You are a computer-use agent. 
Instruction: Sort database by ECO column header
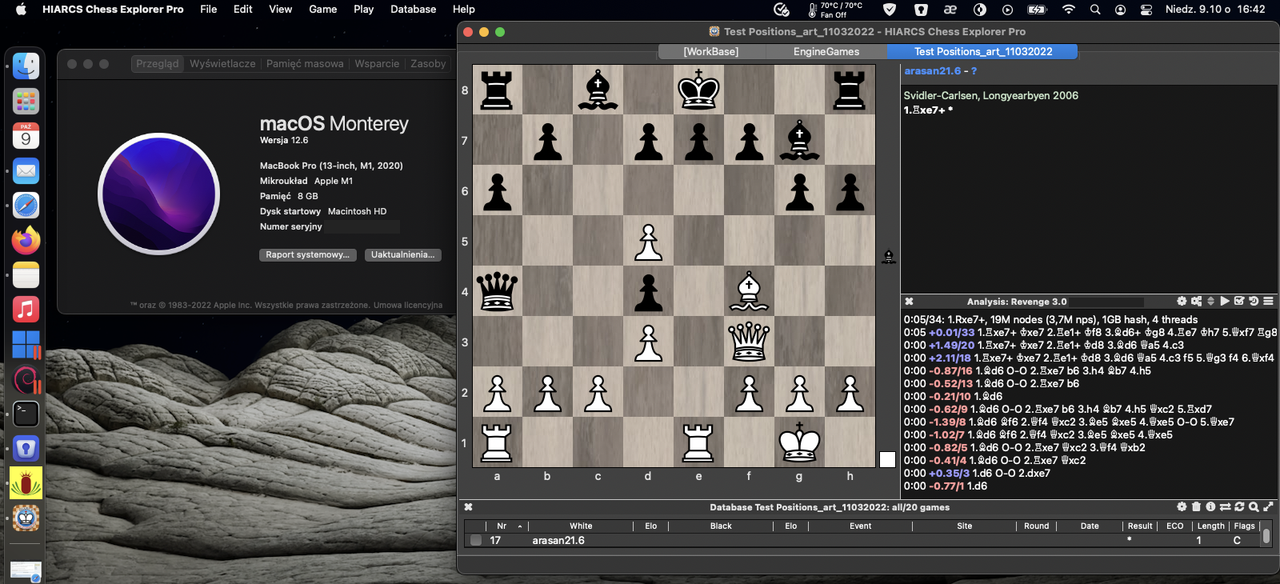tap(1175, 526)
